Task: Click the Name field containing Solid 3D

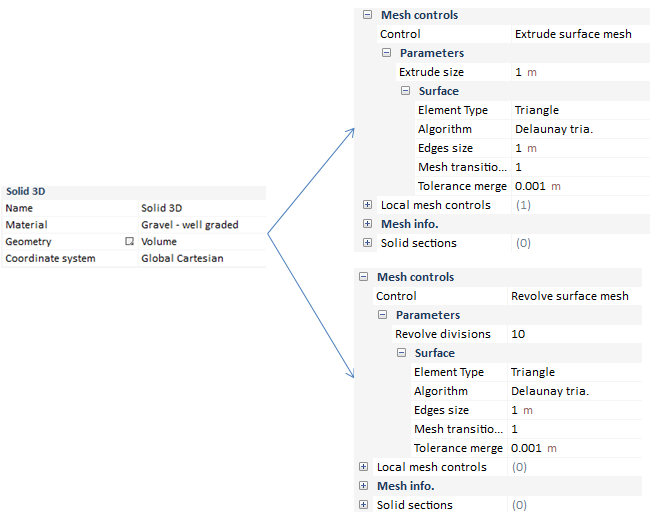Action: click(200, 208)
